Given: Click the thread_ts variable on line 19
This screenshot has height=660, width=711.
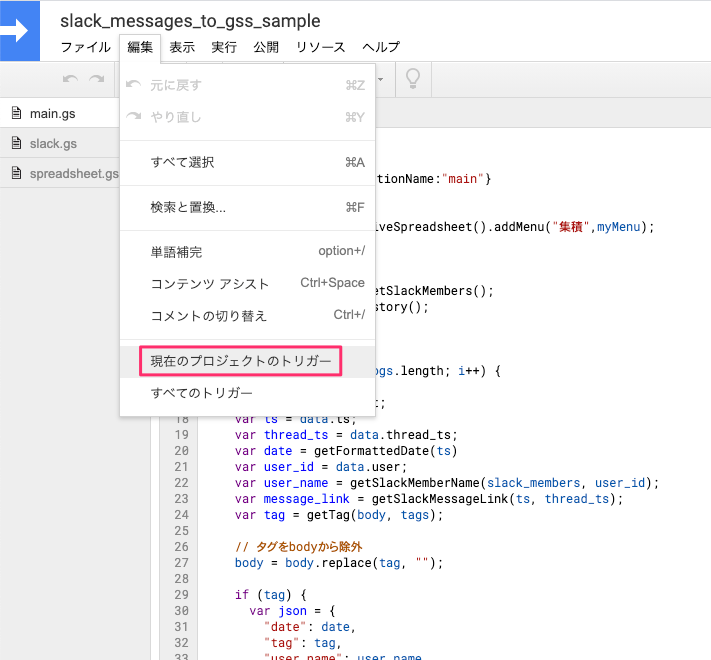Looking at the screenshot, I should [x=296, y=435].
